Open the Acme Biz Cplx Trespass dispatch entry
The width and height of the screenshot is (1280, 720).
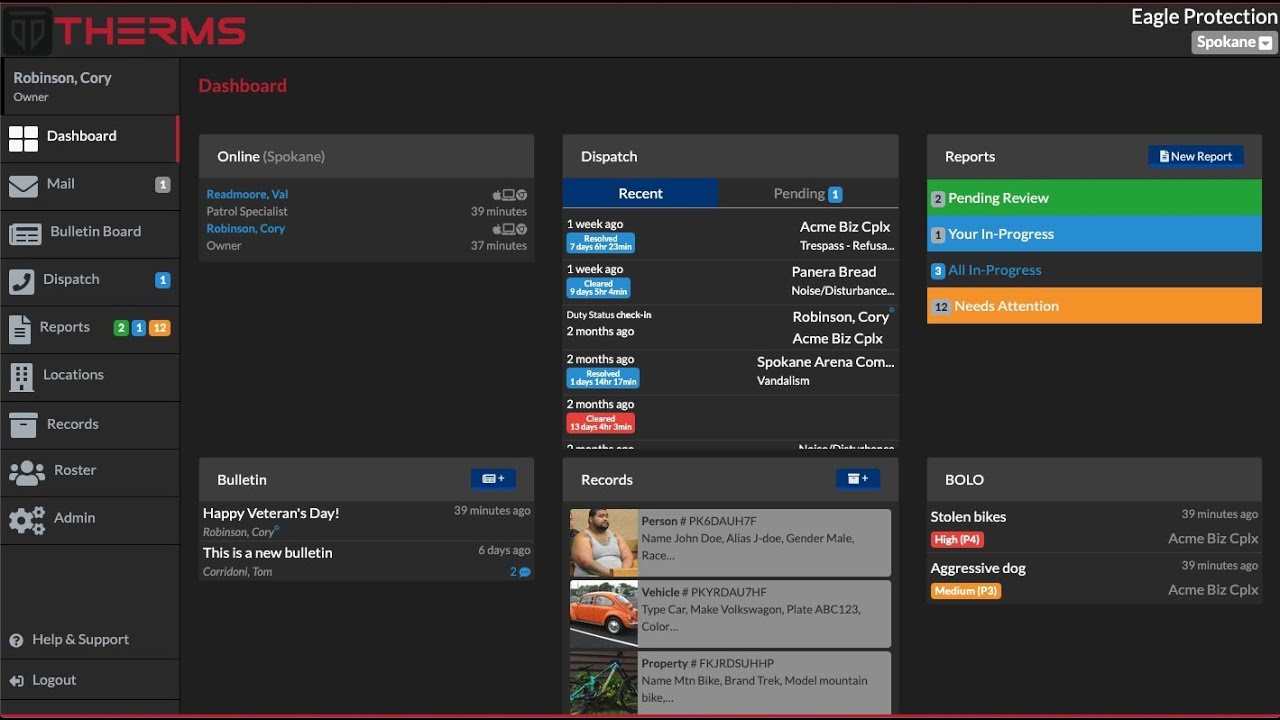point(730,236)
